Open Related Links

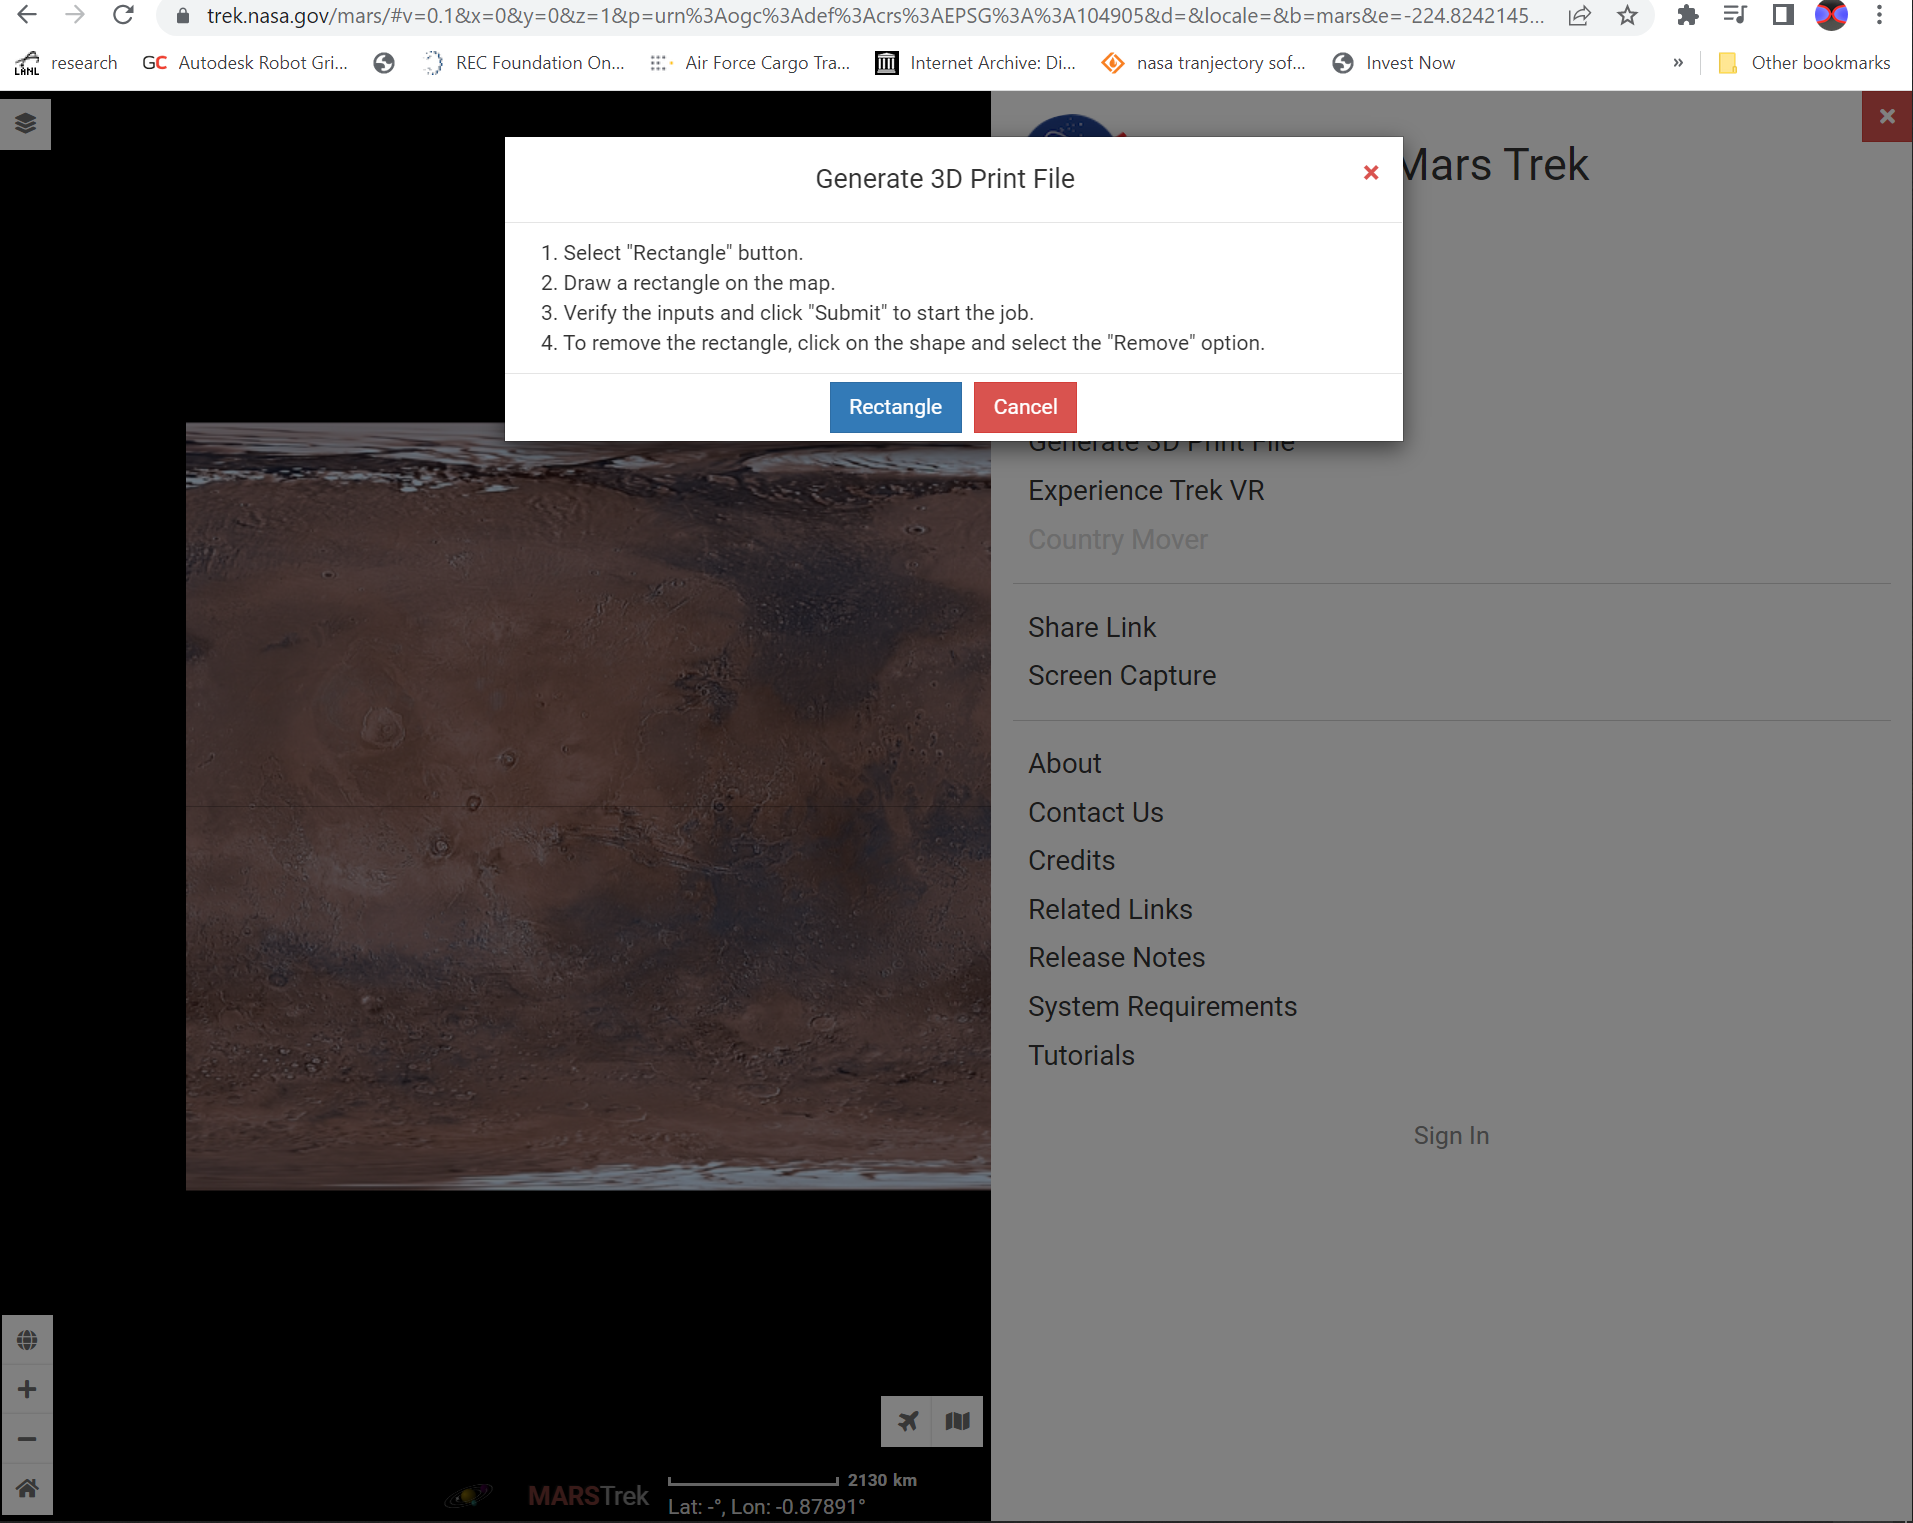coord(1110,910)
